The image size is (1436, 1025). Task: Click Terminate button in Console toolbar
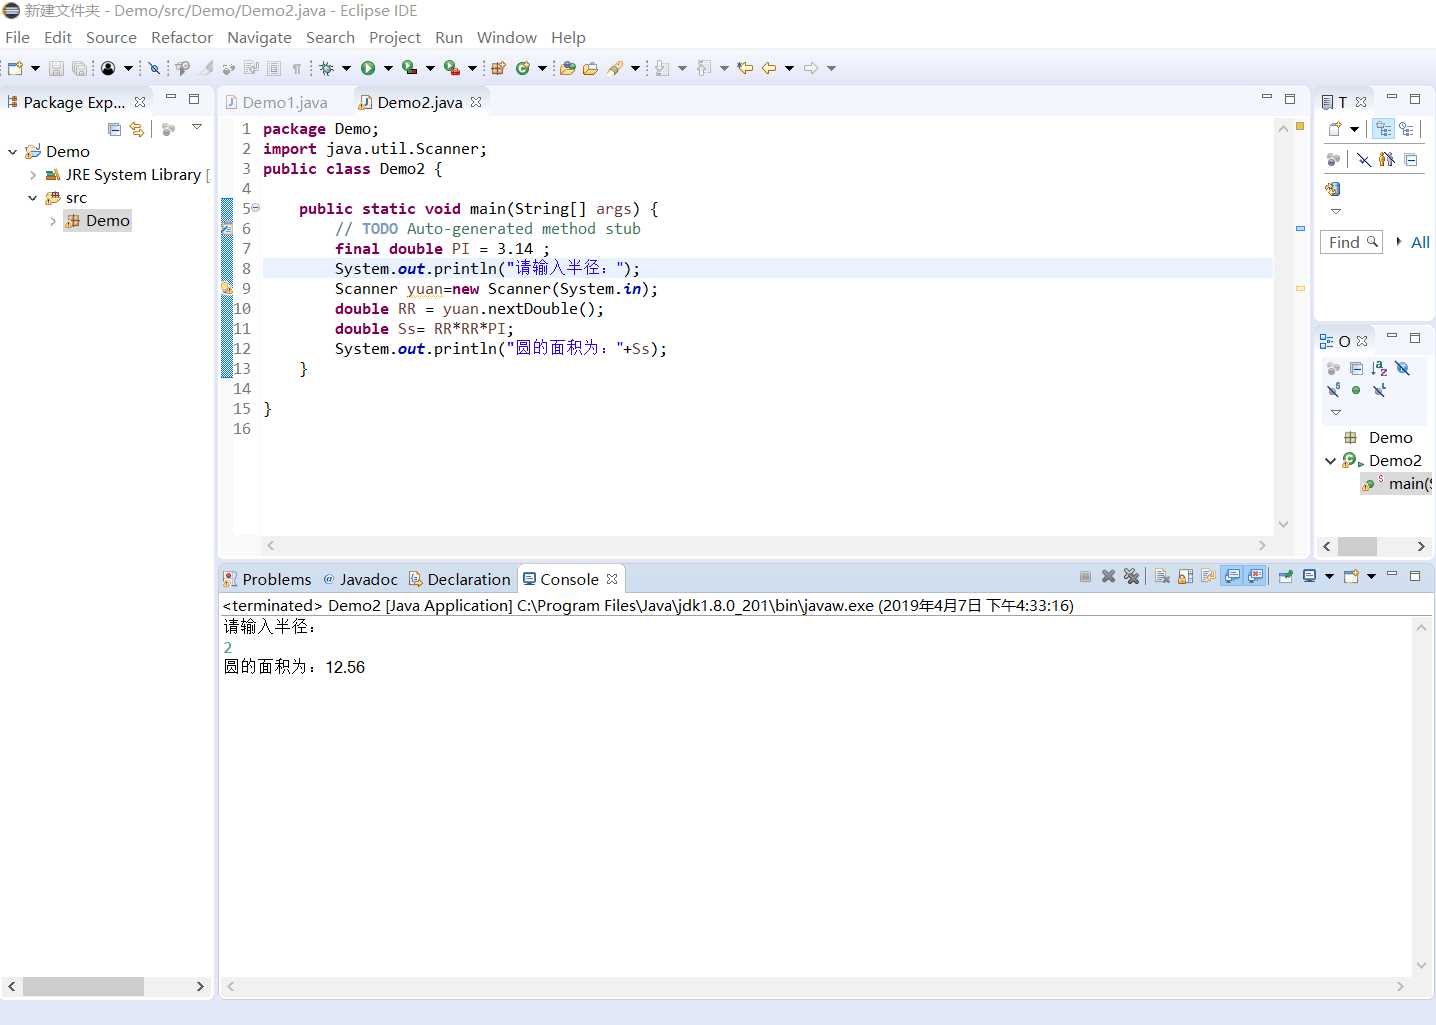(1086, 576)
